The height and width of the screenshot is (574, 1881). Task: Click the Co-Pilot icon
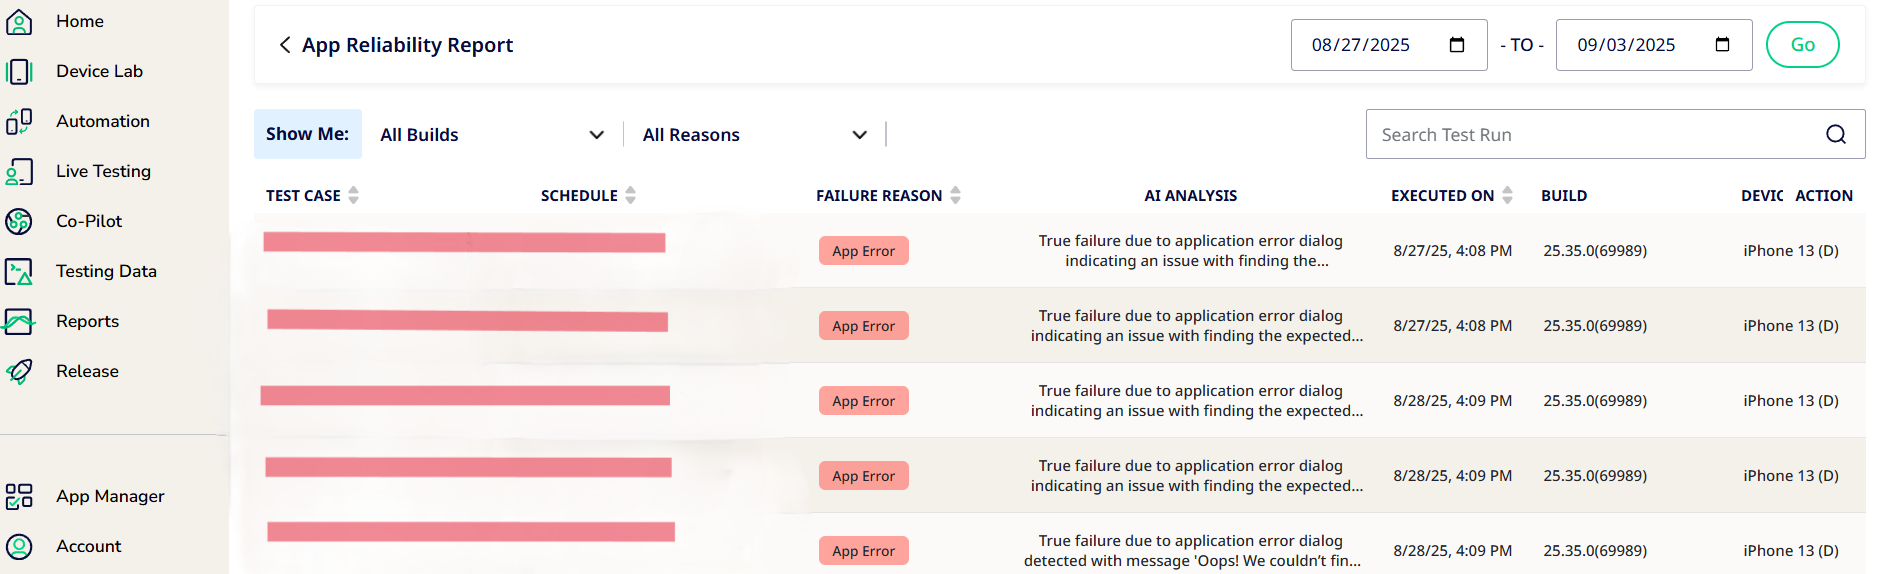tap(19, 221)
